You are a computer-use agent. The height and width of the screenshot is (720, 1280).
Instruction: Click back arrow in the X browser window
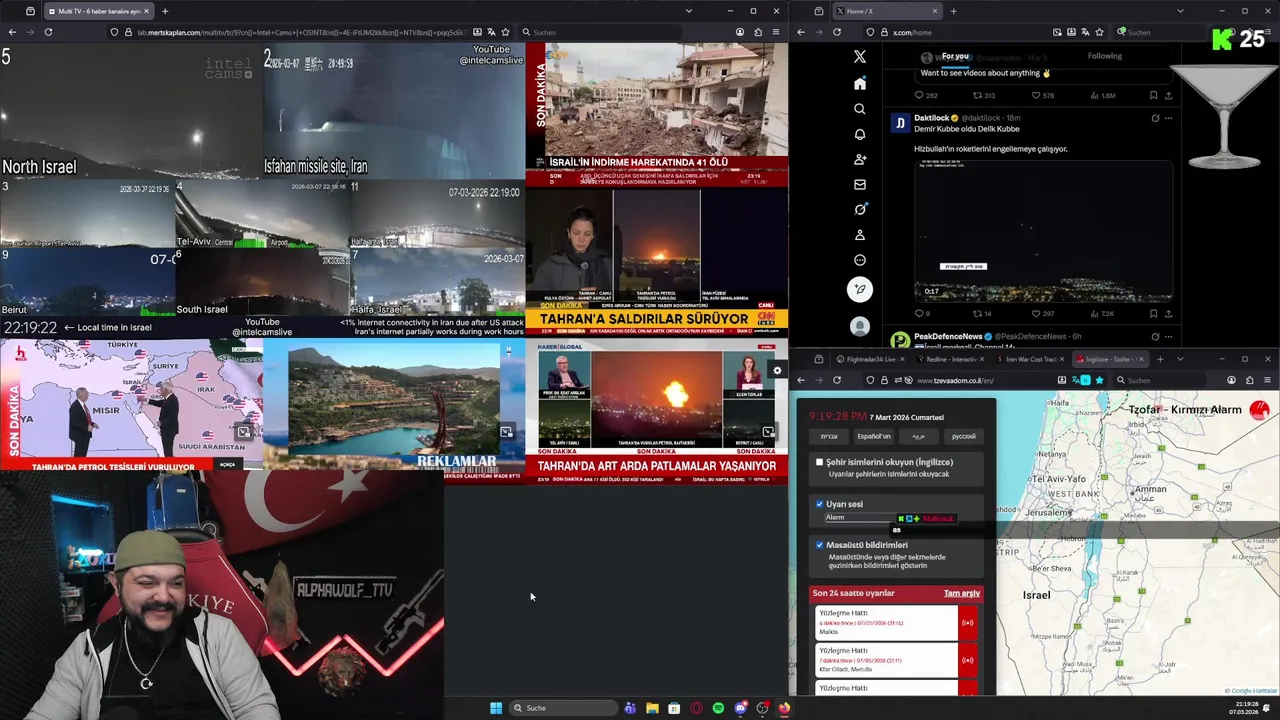801,32
